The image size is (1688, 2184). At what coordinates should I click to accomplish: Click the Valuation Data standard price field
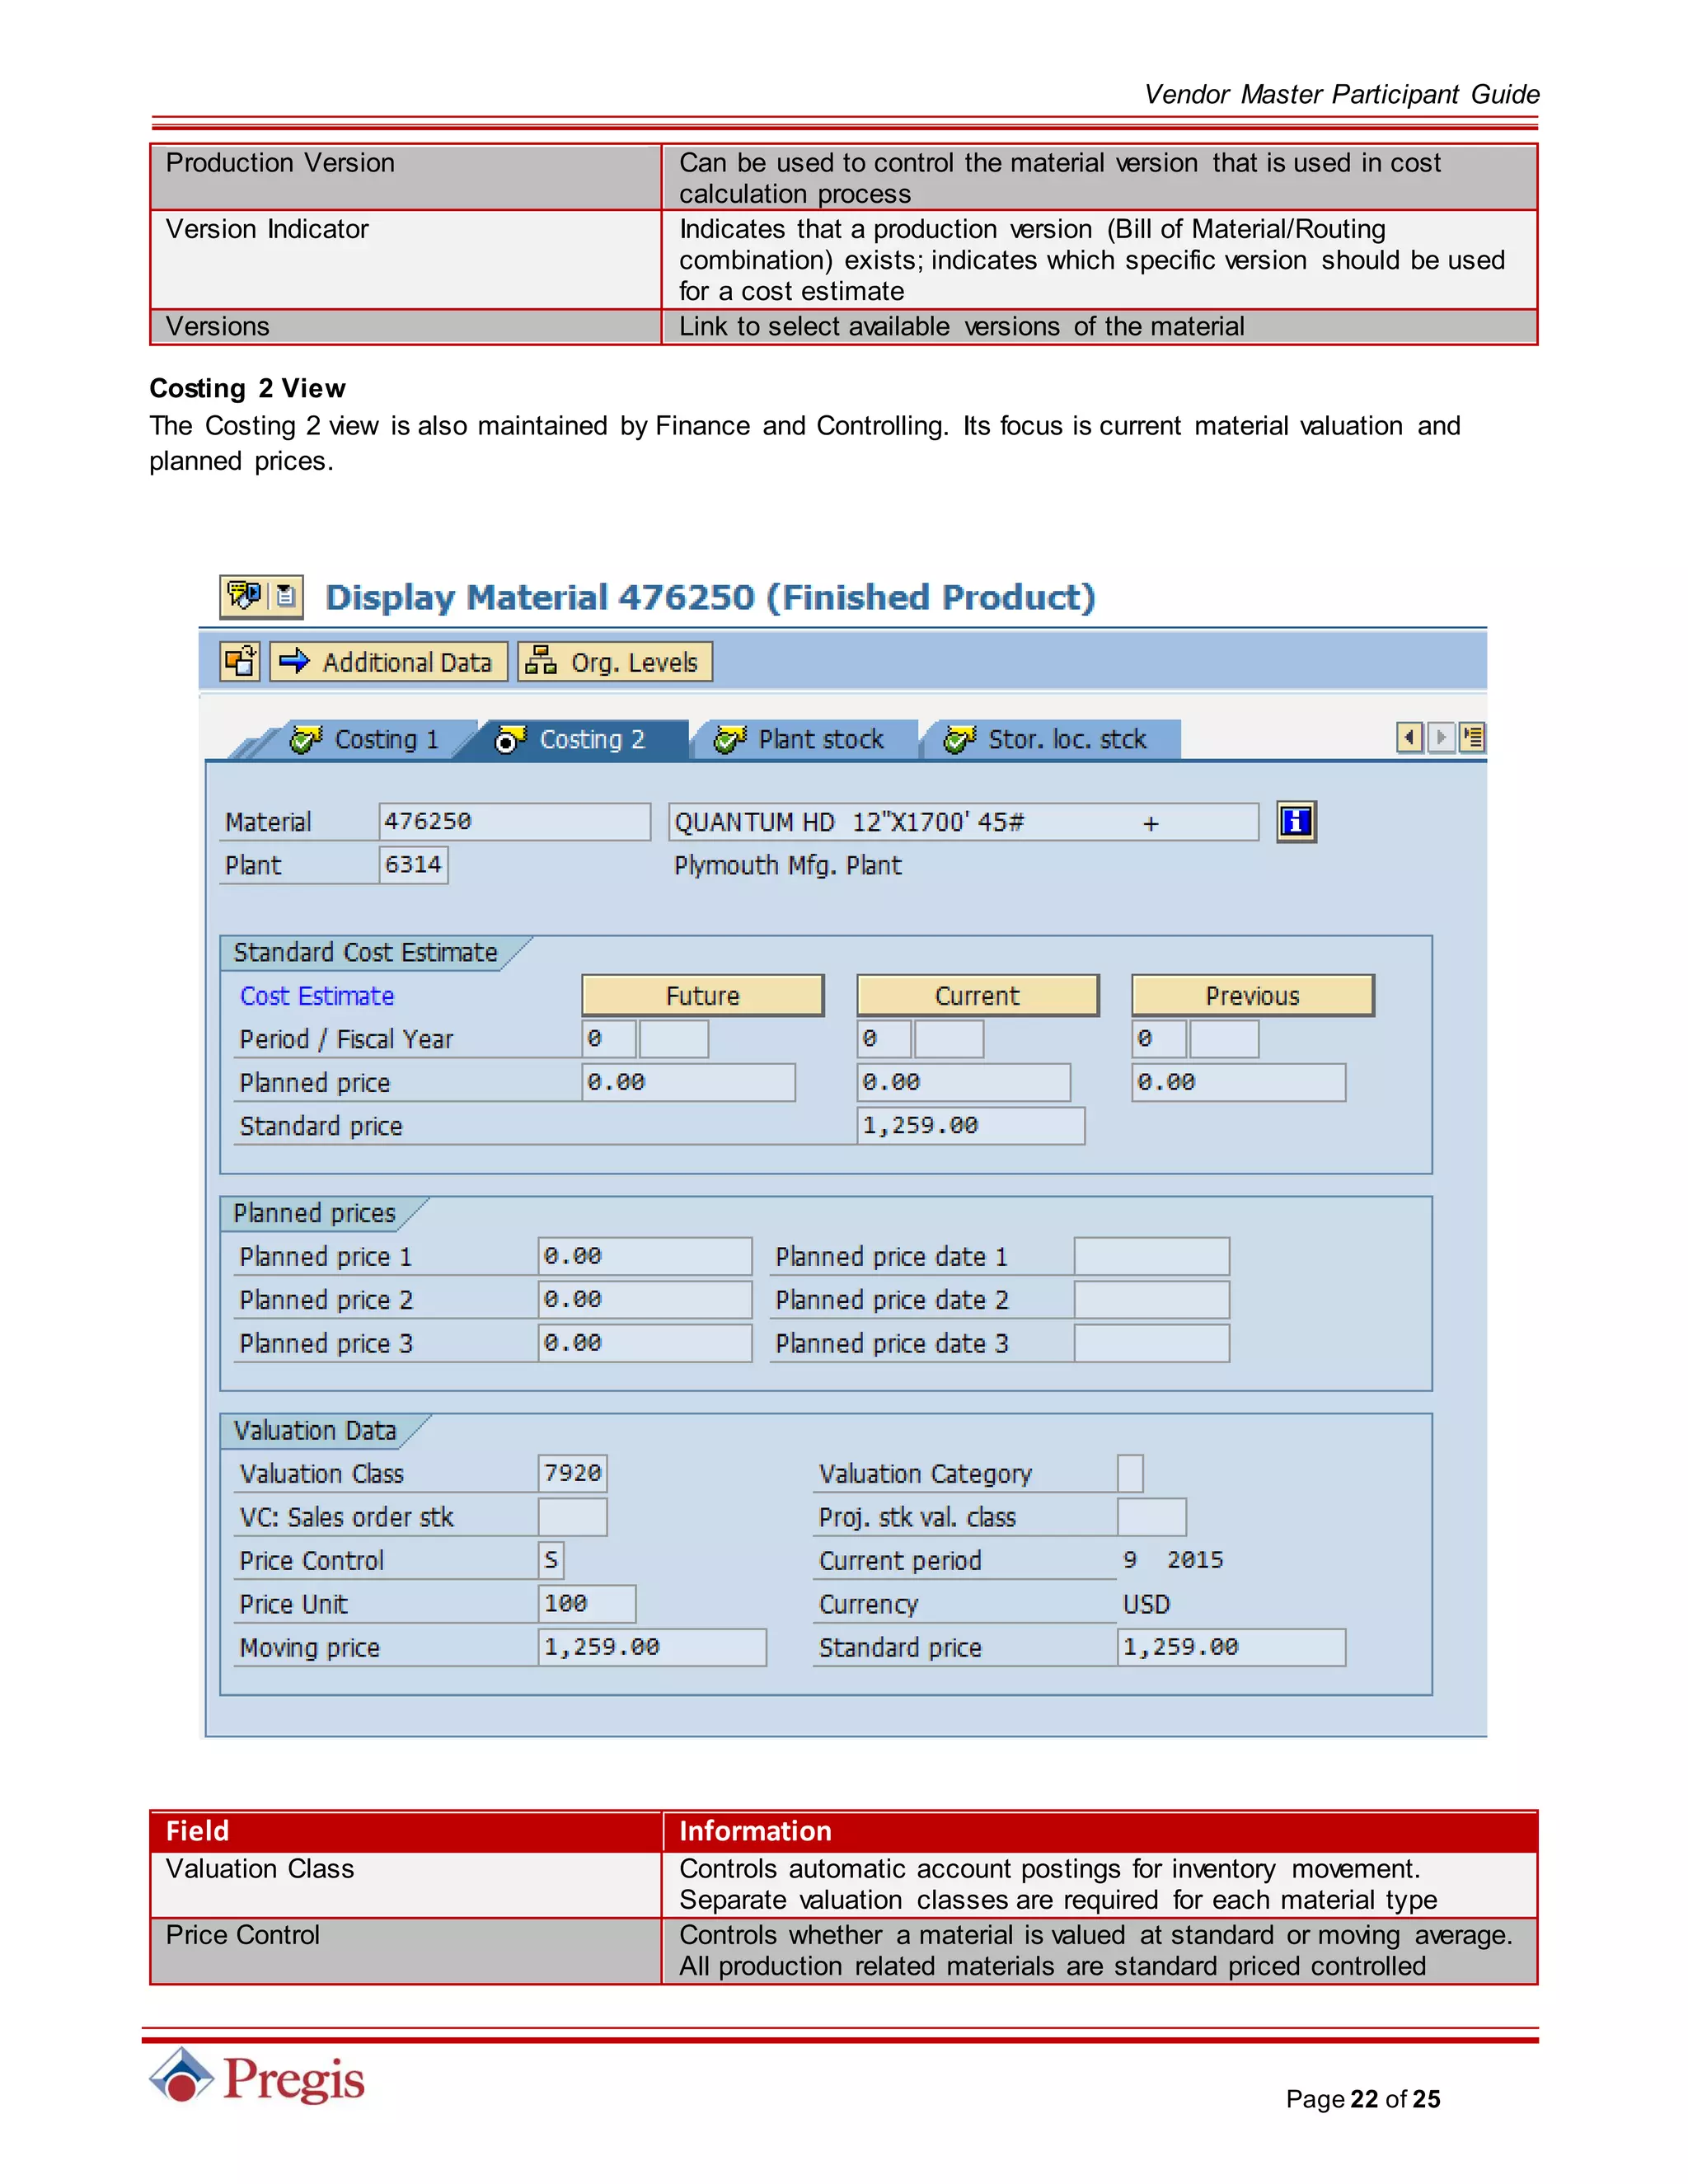(x=1231, y=1647)
